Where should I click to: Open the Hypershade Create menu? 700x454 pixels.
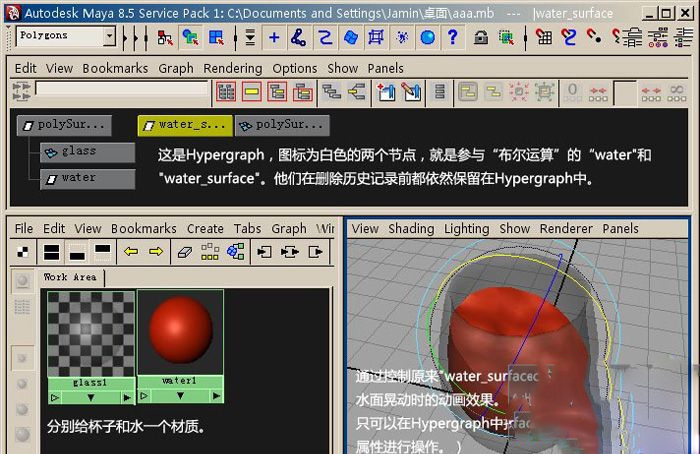205,229
